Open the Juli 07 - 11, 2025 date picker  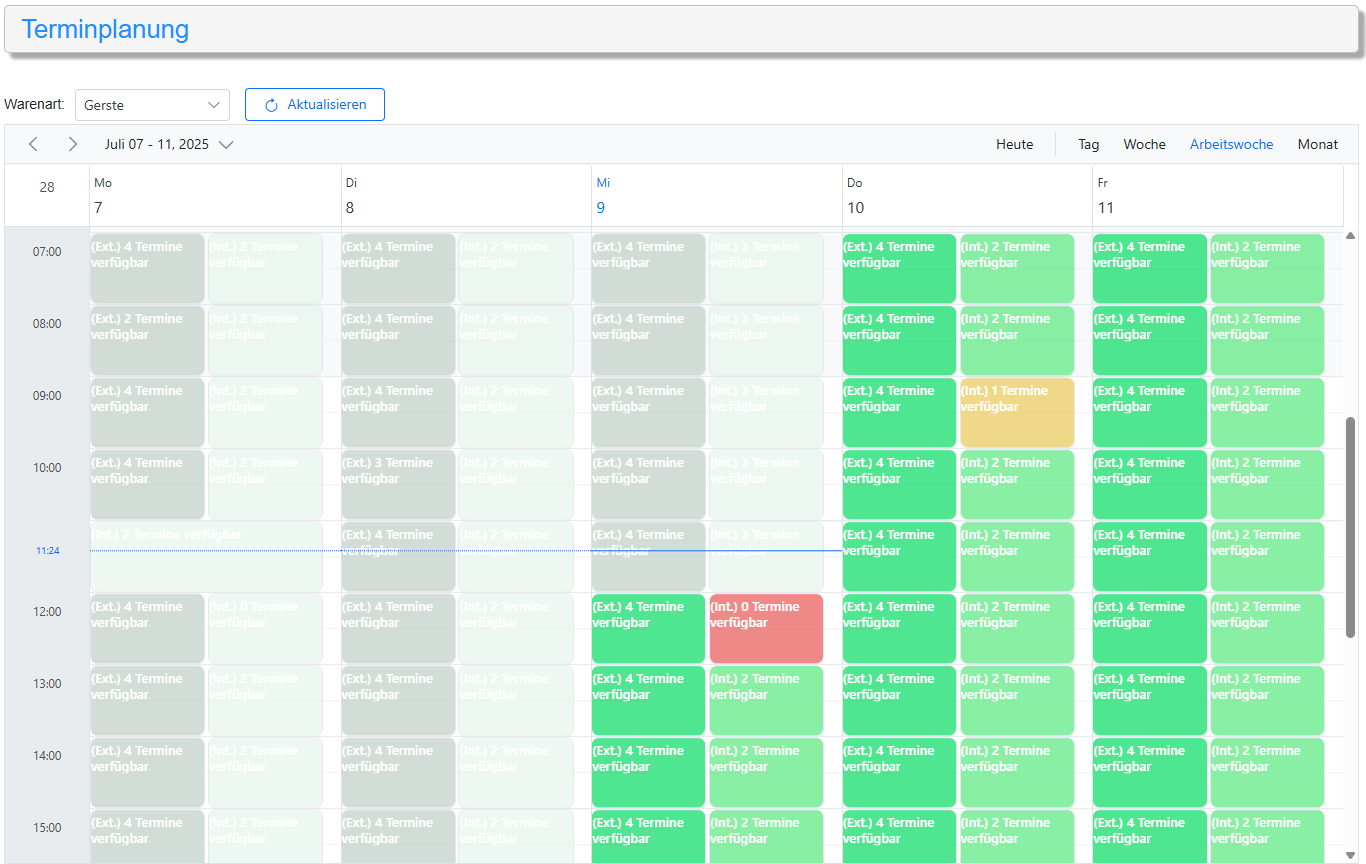[x=169, y=144]
